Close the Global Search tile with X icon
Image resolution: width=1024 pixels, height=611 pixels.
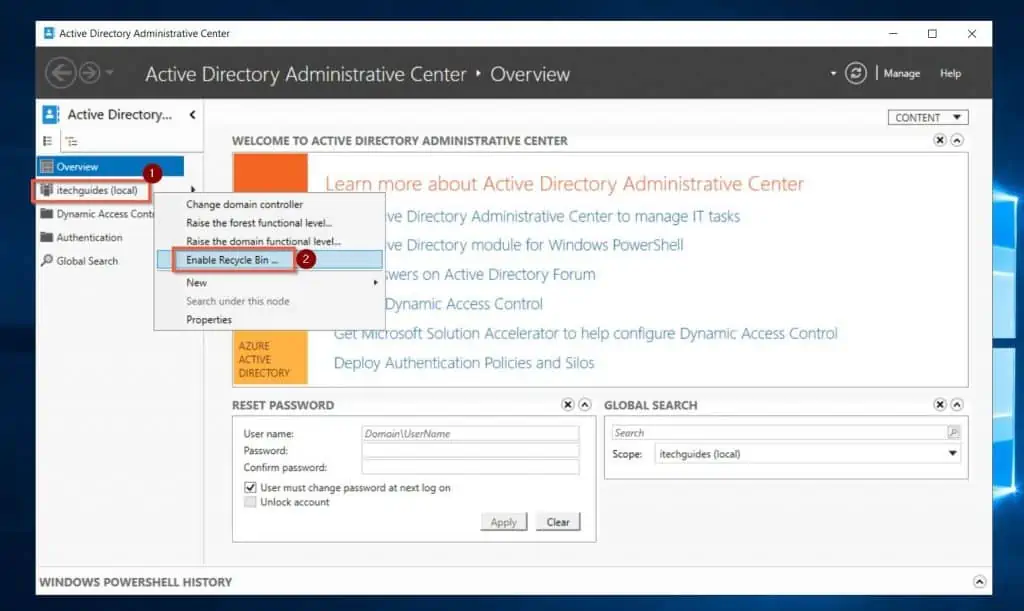(940, 405)
